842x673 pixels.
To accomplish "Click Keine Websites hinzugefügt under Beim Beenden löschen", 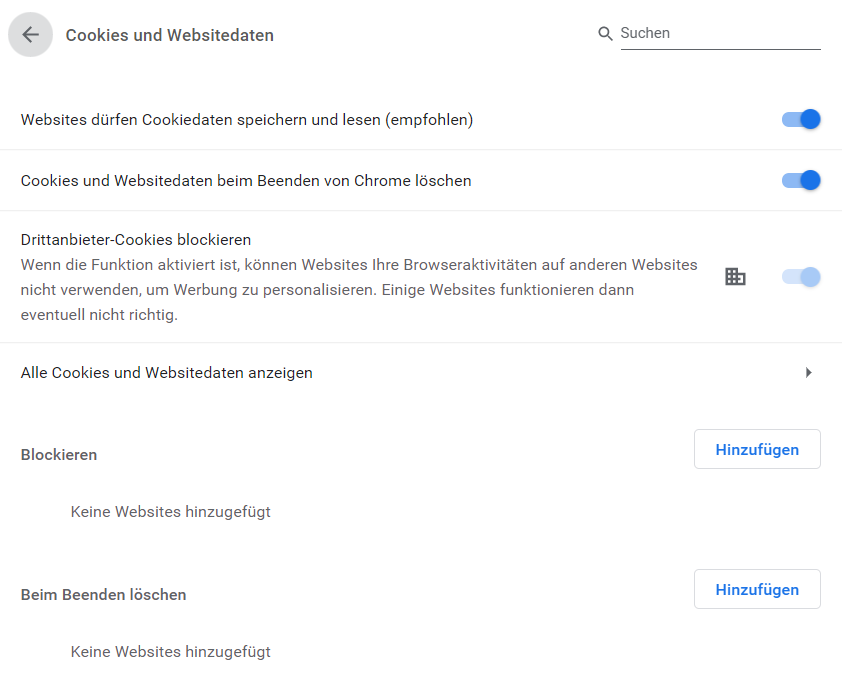I will tap(171, 652).
